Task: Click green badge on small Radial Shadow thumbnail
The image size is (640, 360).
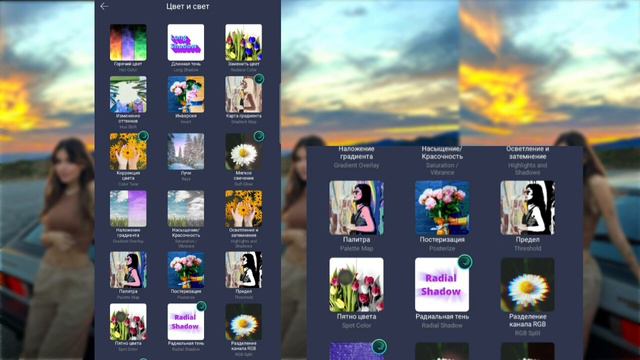Action: 201,306
